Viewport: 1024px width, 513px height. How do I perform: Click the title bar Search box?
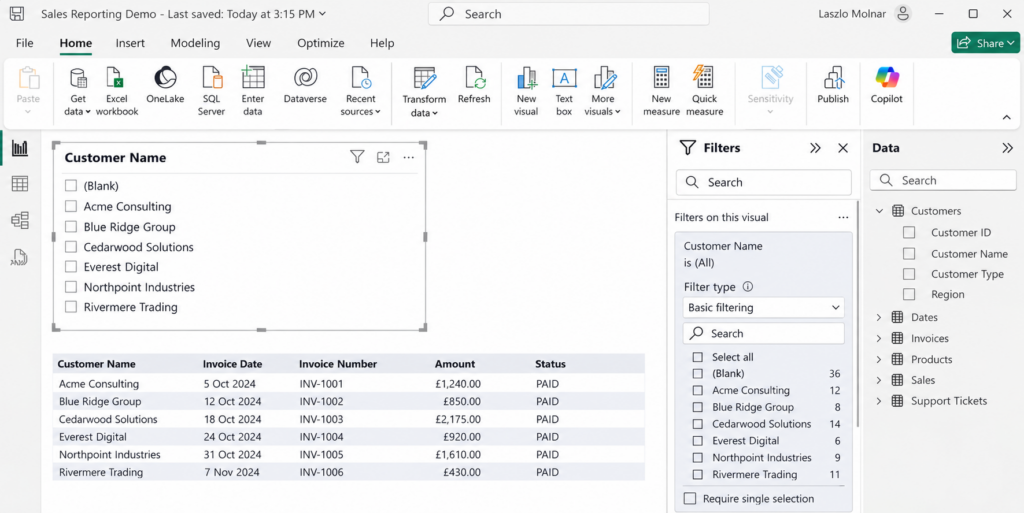click(568, 14)
